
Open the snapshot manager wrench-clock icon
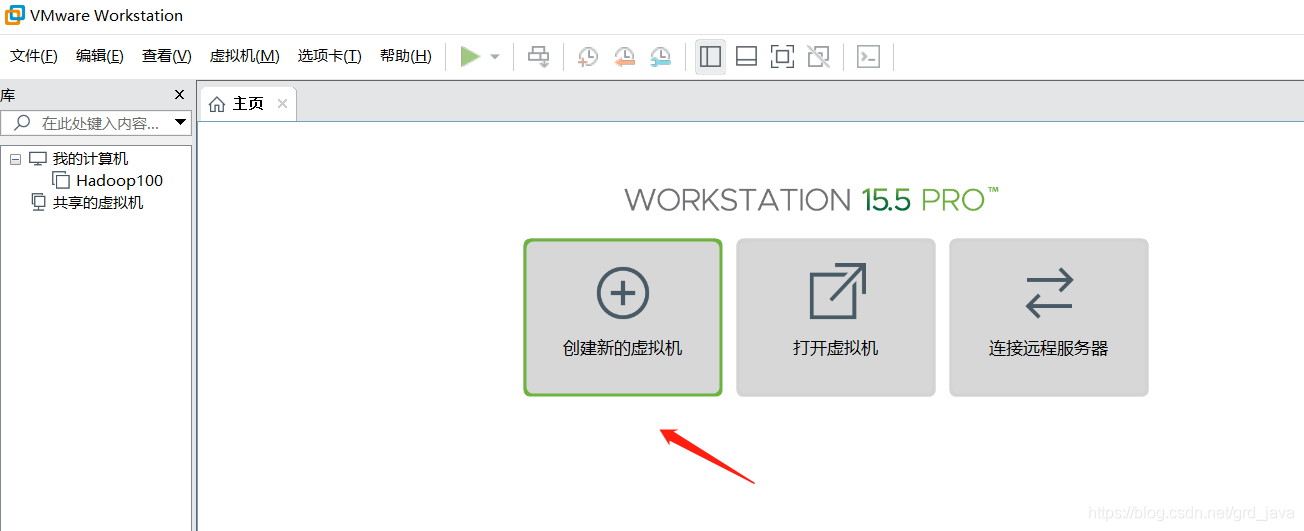click(660, 57)
